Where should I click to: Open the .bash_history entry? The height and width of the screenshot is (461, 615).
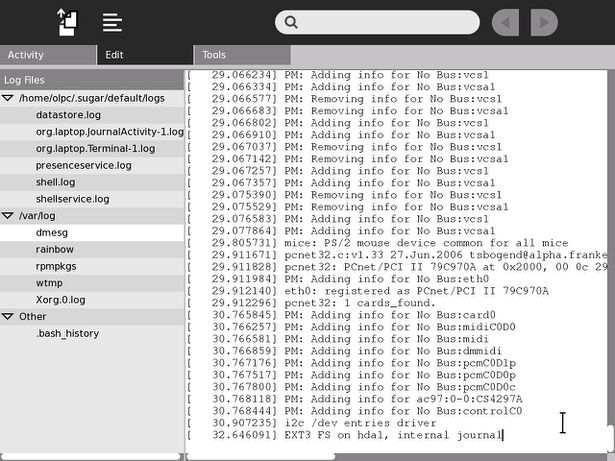click(67, 333)
